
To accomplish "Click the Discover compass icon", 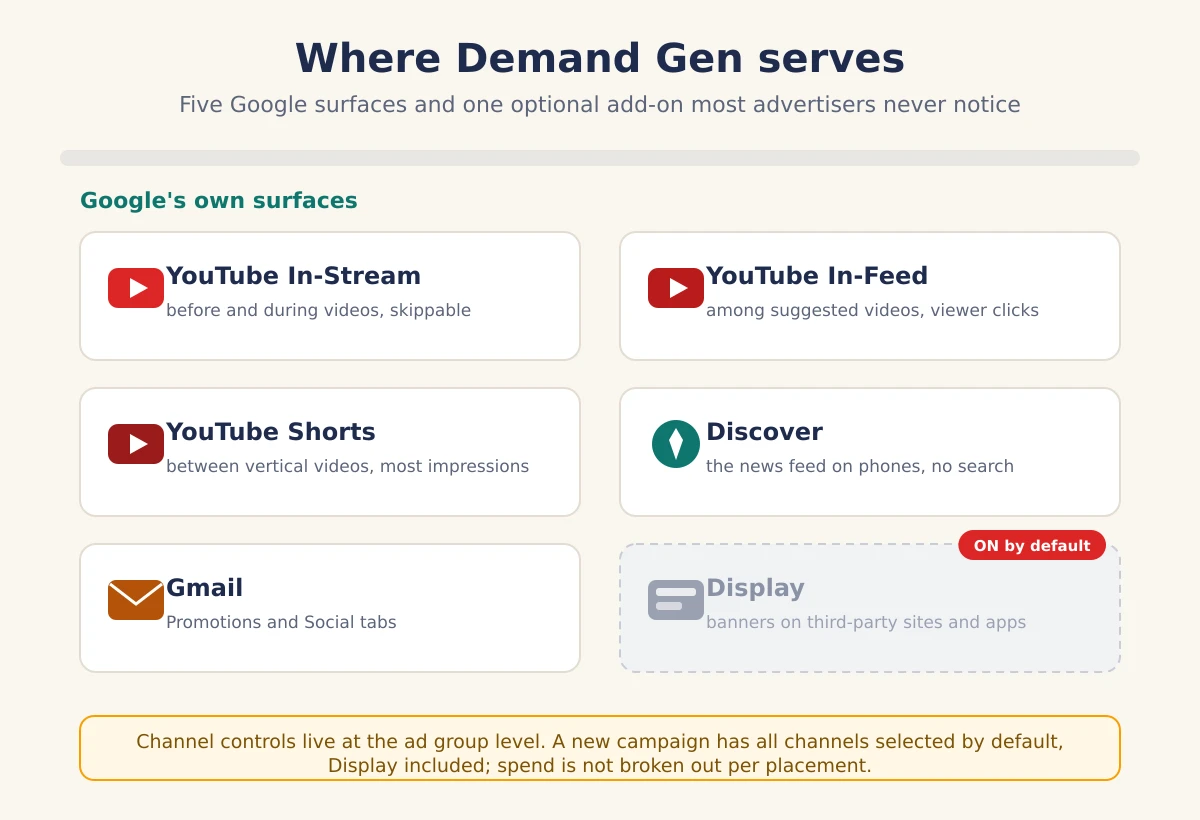I will [676, 444].
